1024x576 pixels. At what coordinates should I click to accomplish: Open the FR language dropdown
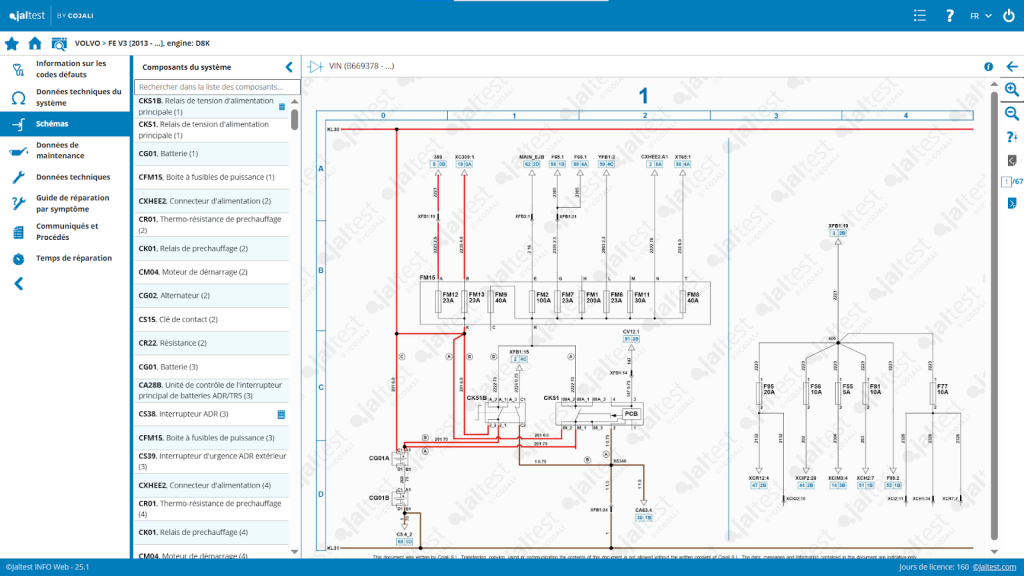coord(980,16)
